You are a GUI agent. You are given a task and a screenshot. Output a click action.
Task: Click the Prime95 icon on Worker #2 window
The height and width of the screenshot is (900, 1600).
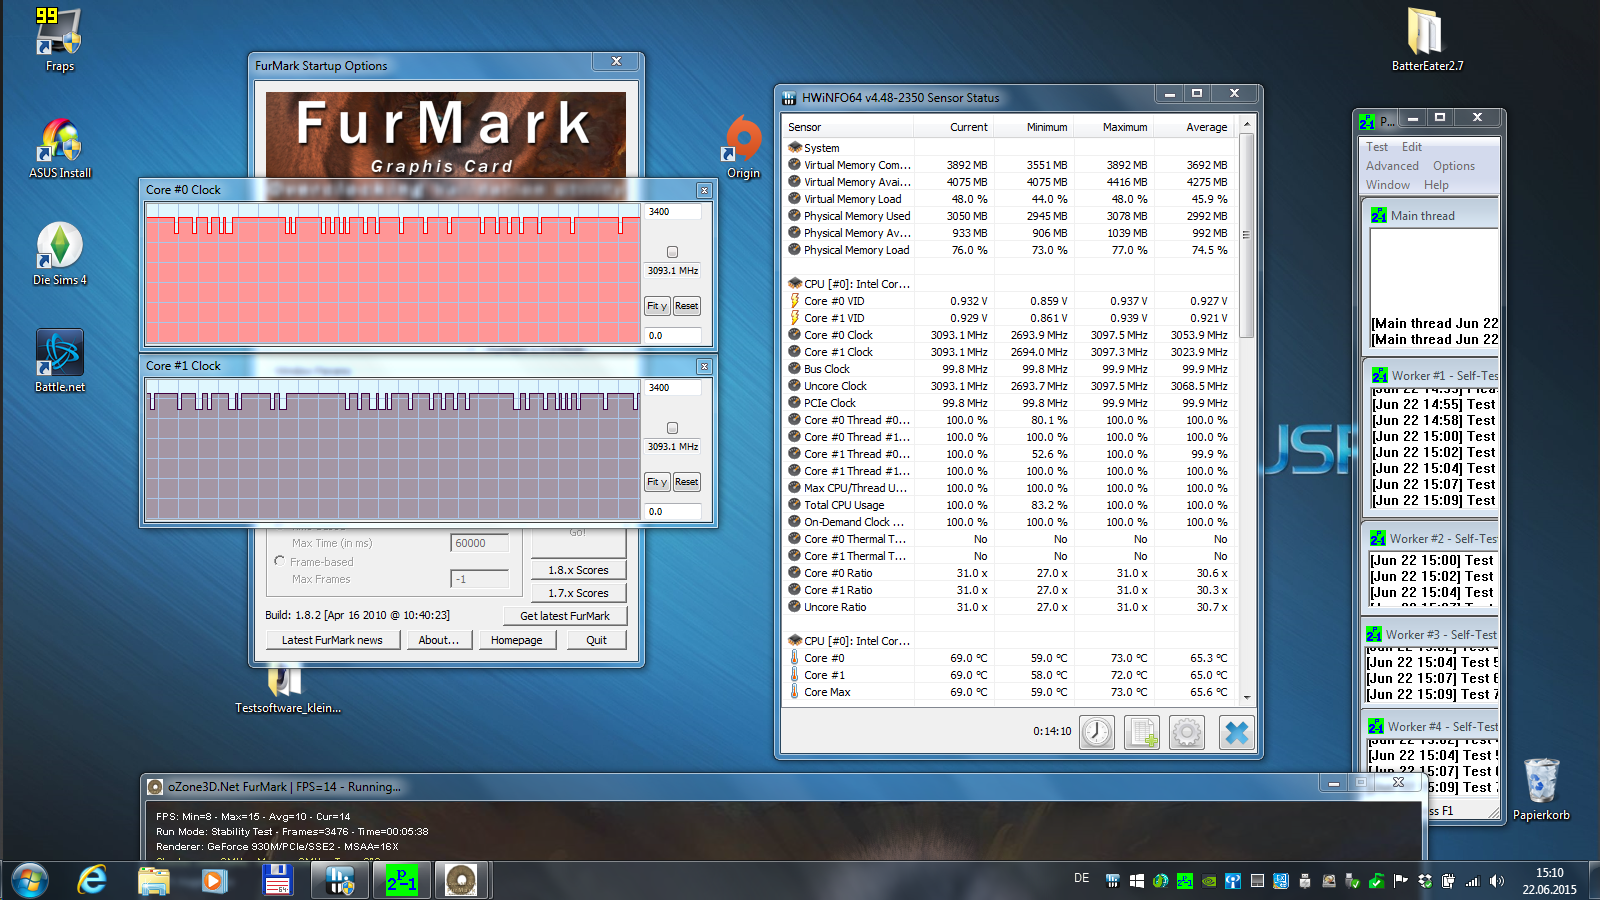point(1378,538)
